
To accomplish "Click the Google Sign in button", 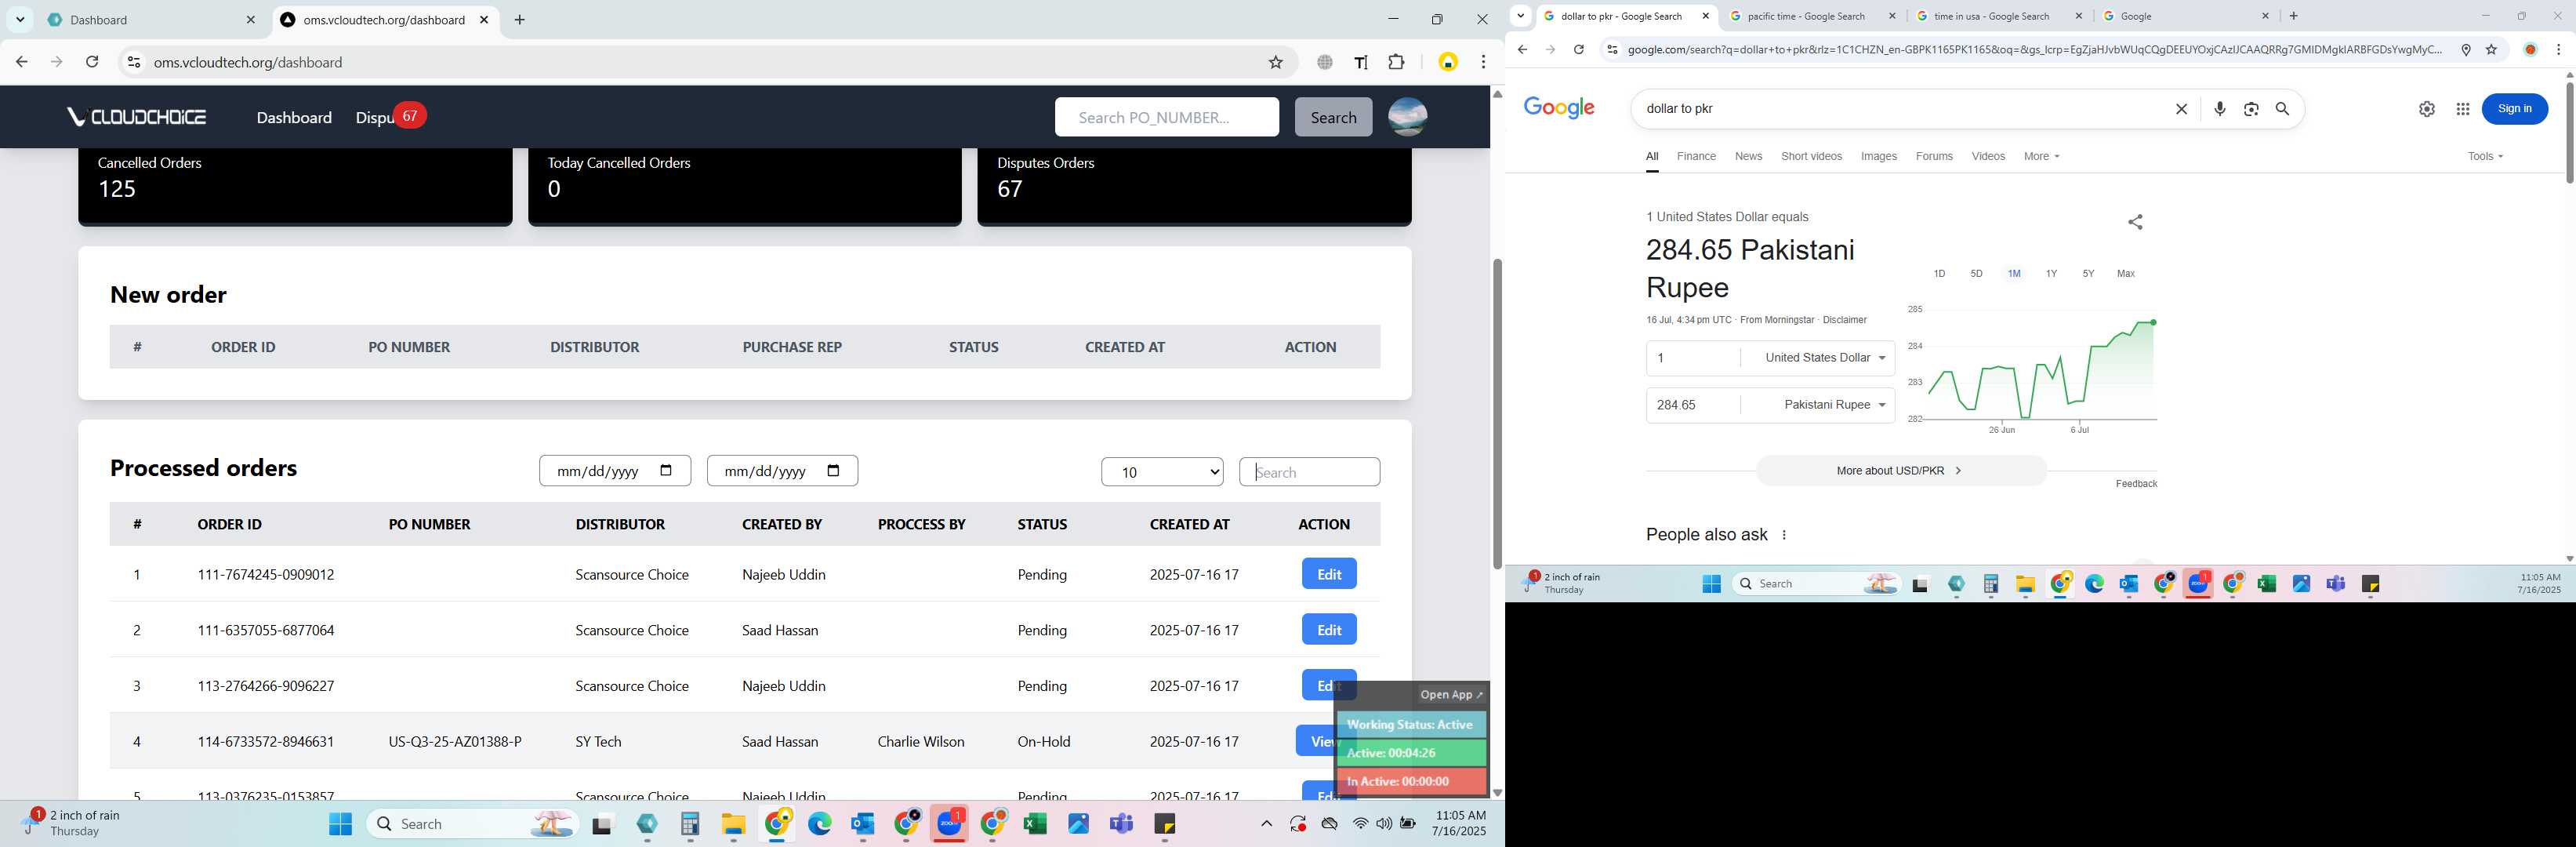I will [x=2514, y=109].
